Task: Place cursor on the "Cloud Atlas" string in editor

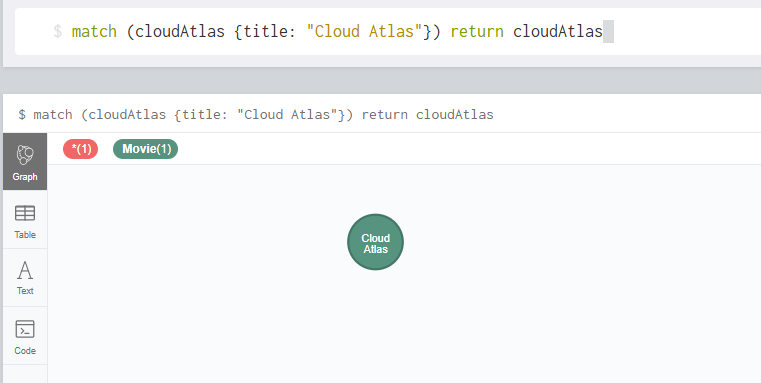Action: point(364,32)
